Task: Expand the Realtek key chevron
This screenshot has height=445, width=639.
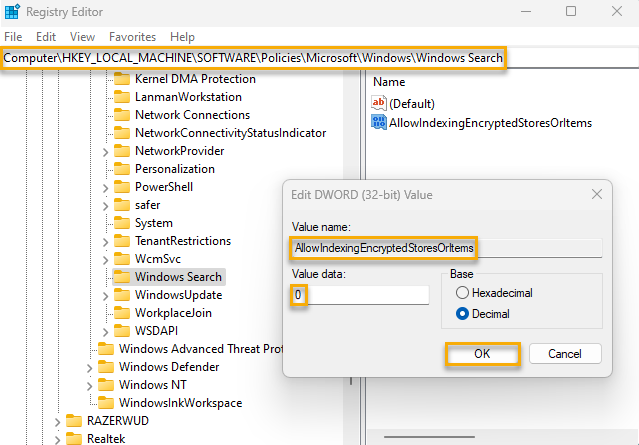Action: 58,439
